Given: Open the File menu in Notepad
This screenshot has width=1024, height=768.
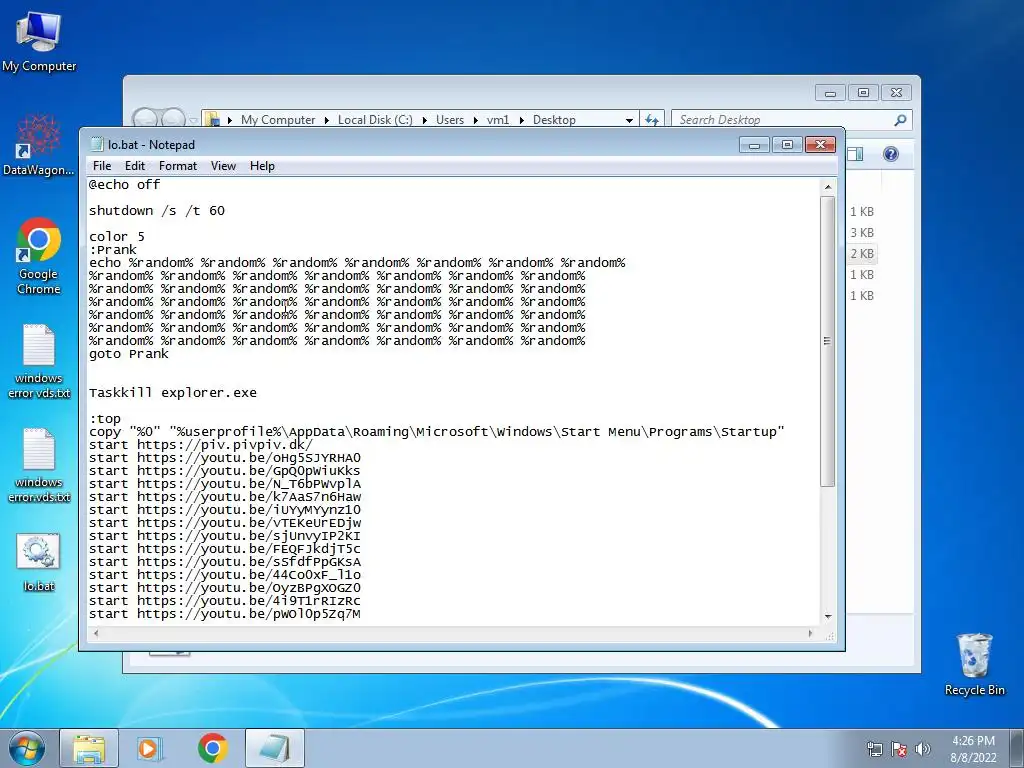Looking at the screenshot, I should (102, 166).
